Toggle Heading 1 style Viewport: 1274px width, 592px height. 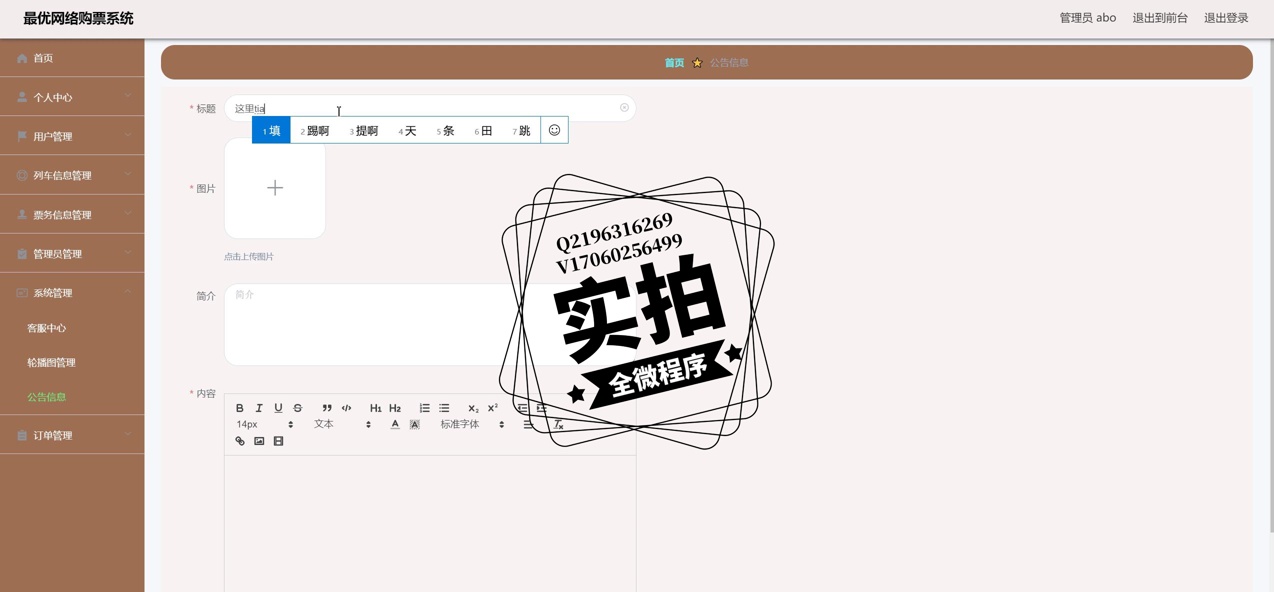click(x=375, y=408)
